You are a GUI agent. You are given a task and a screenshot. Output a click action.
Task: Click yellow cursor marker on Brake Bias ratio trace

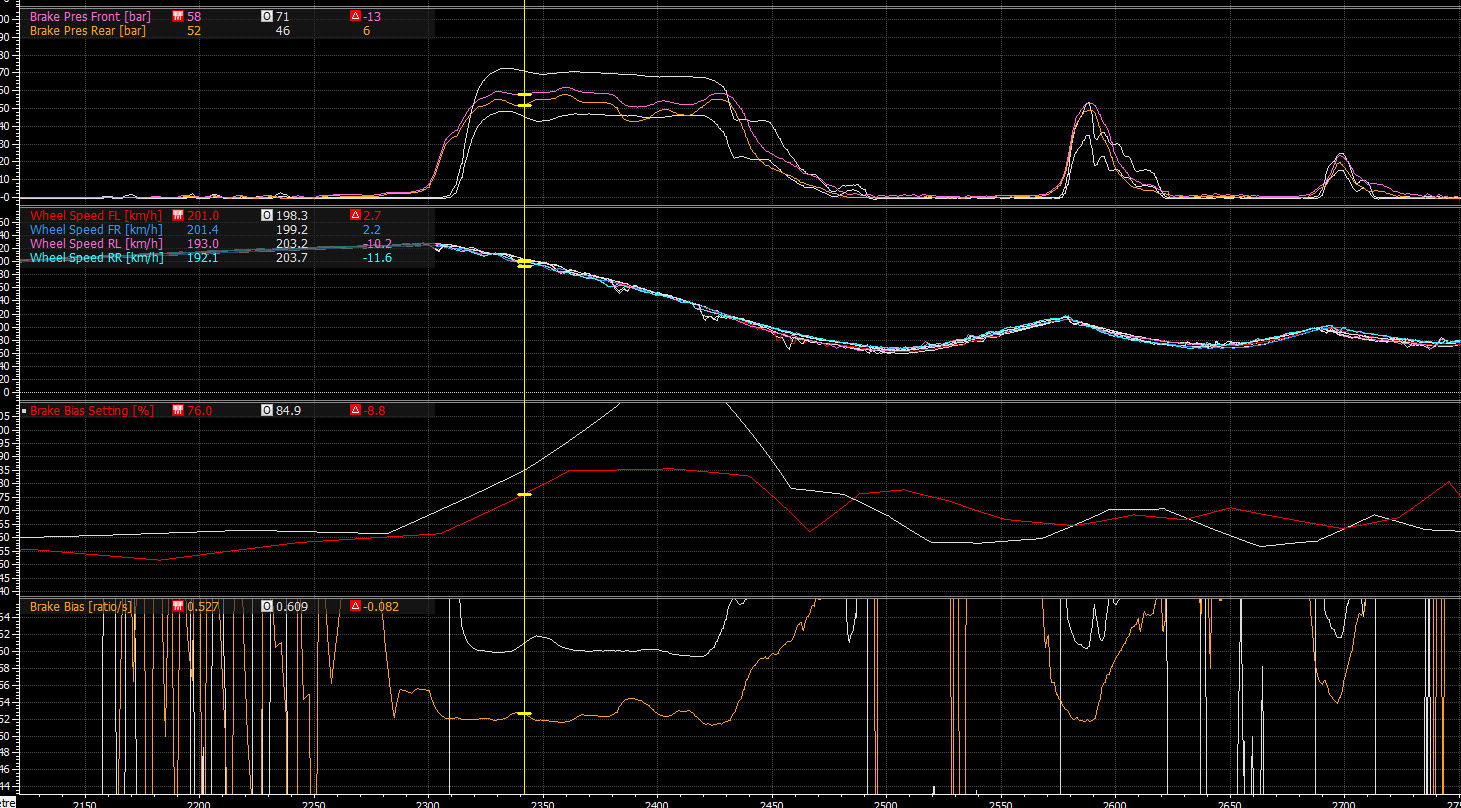(525, 713)
